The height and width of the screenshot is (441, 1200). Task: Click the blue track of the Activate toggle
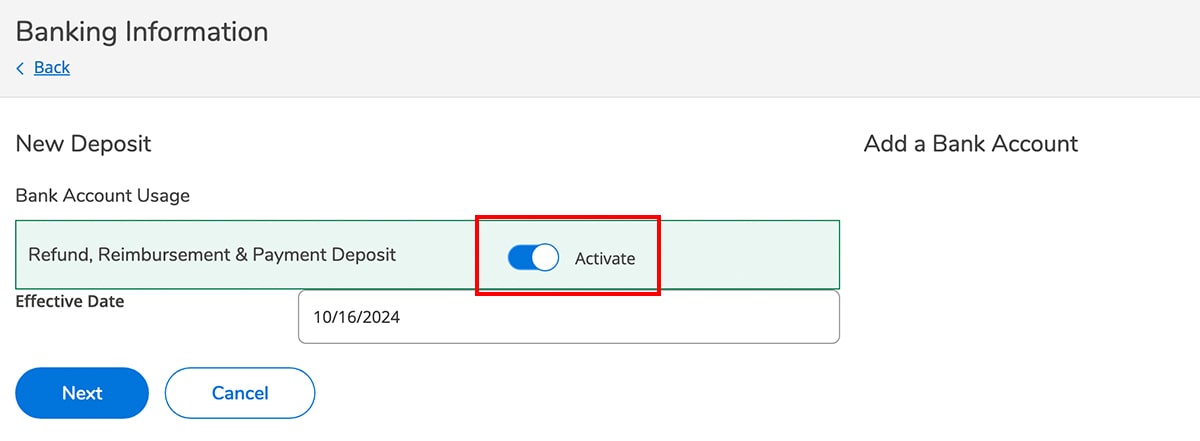click(x=520, y=258)
